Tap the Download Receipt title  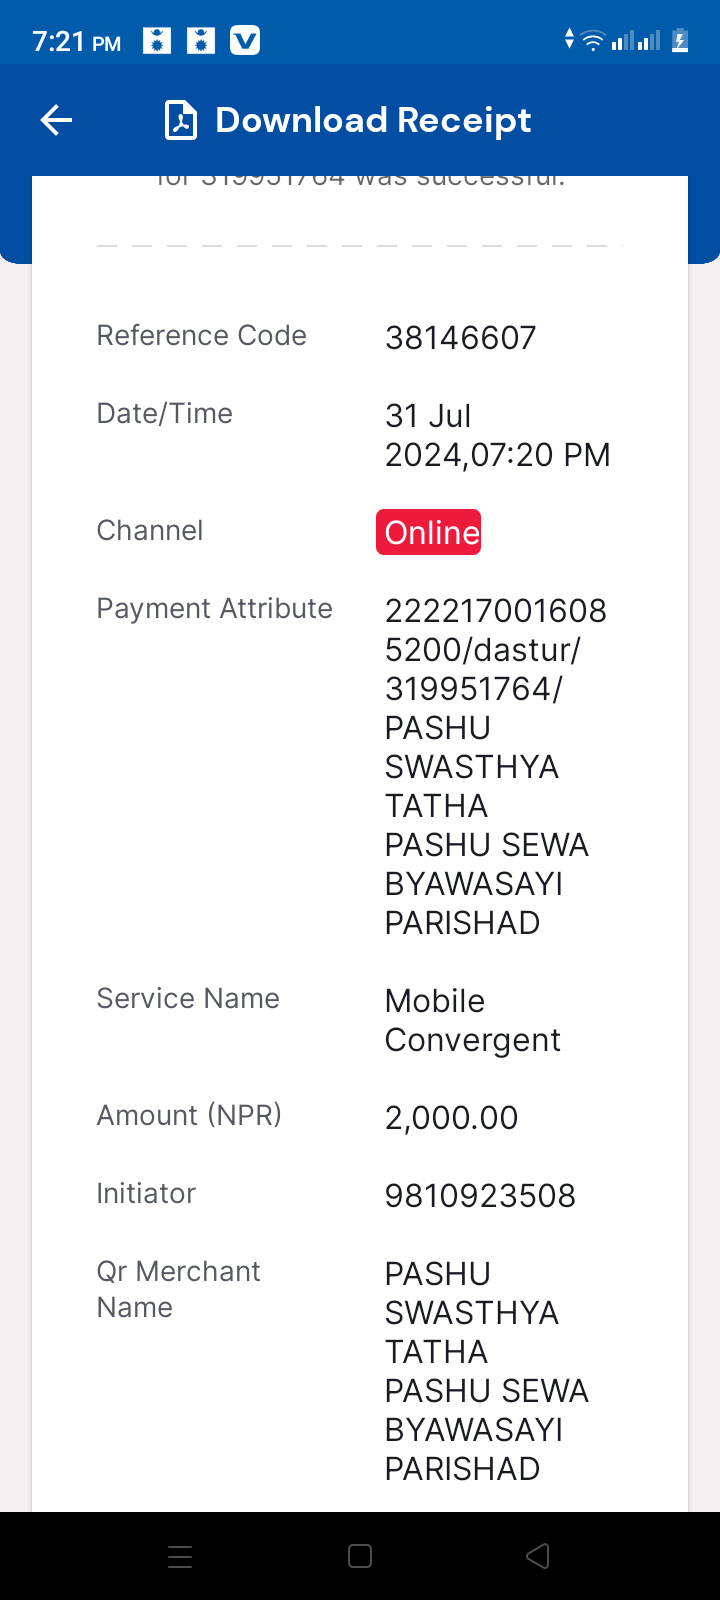coord(373,121)
